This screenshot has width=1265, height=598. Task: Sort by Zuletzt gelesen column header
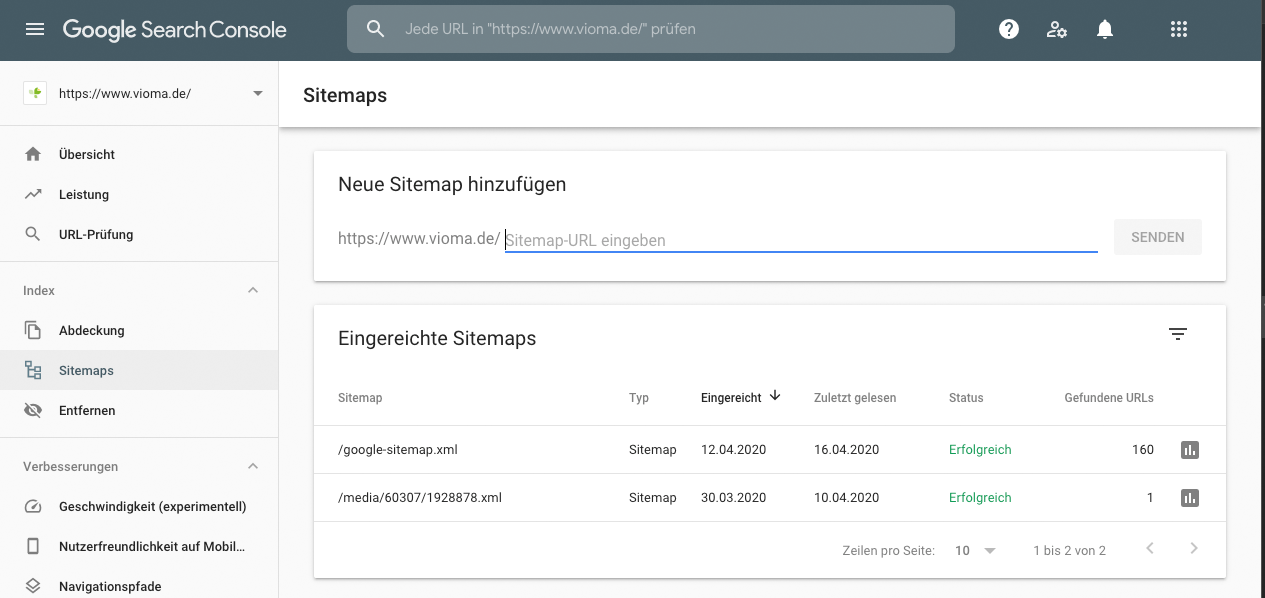tap(855, 398)
